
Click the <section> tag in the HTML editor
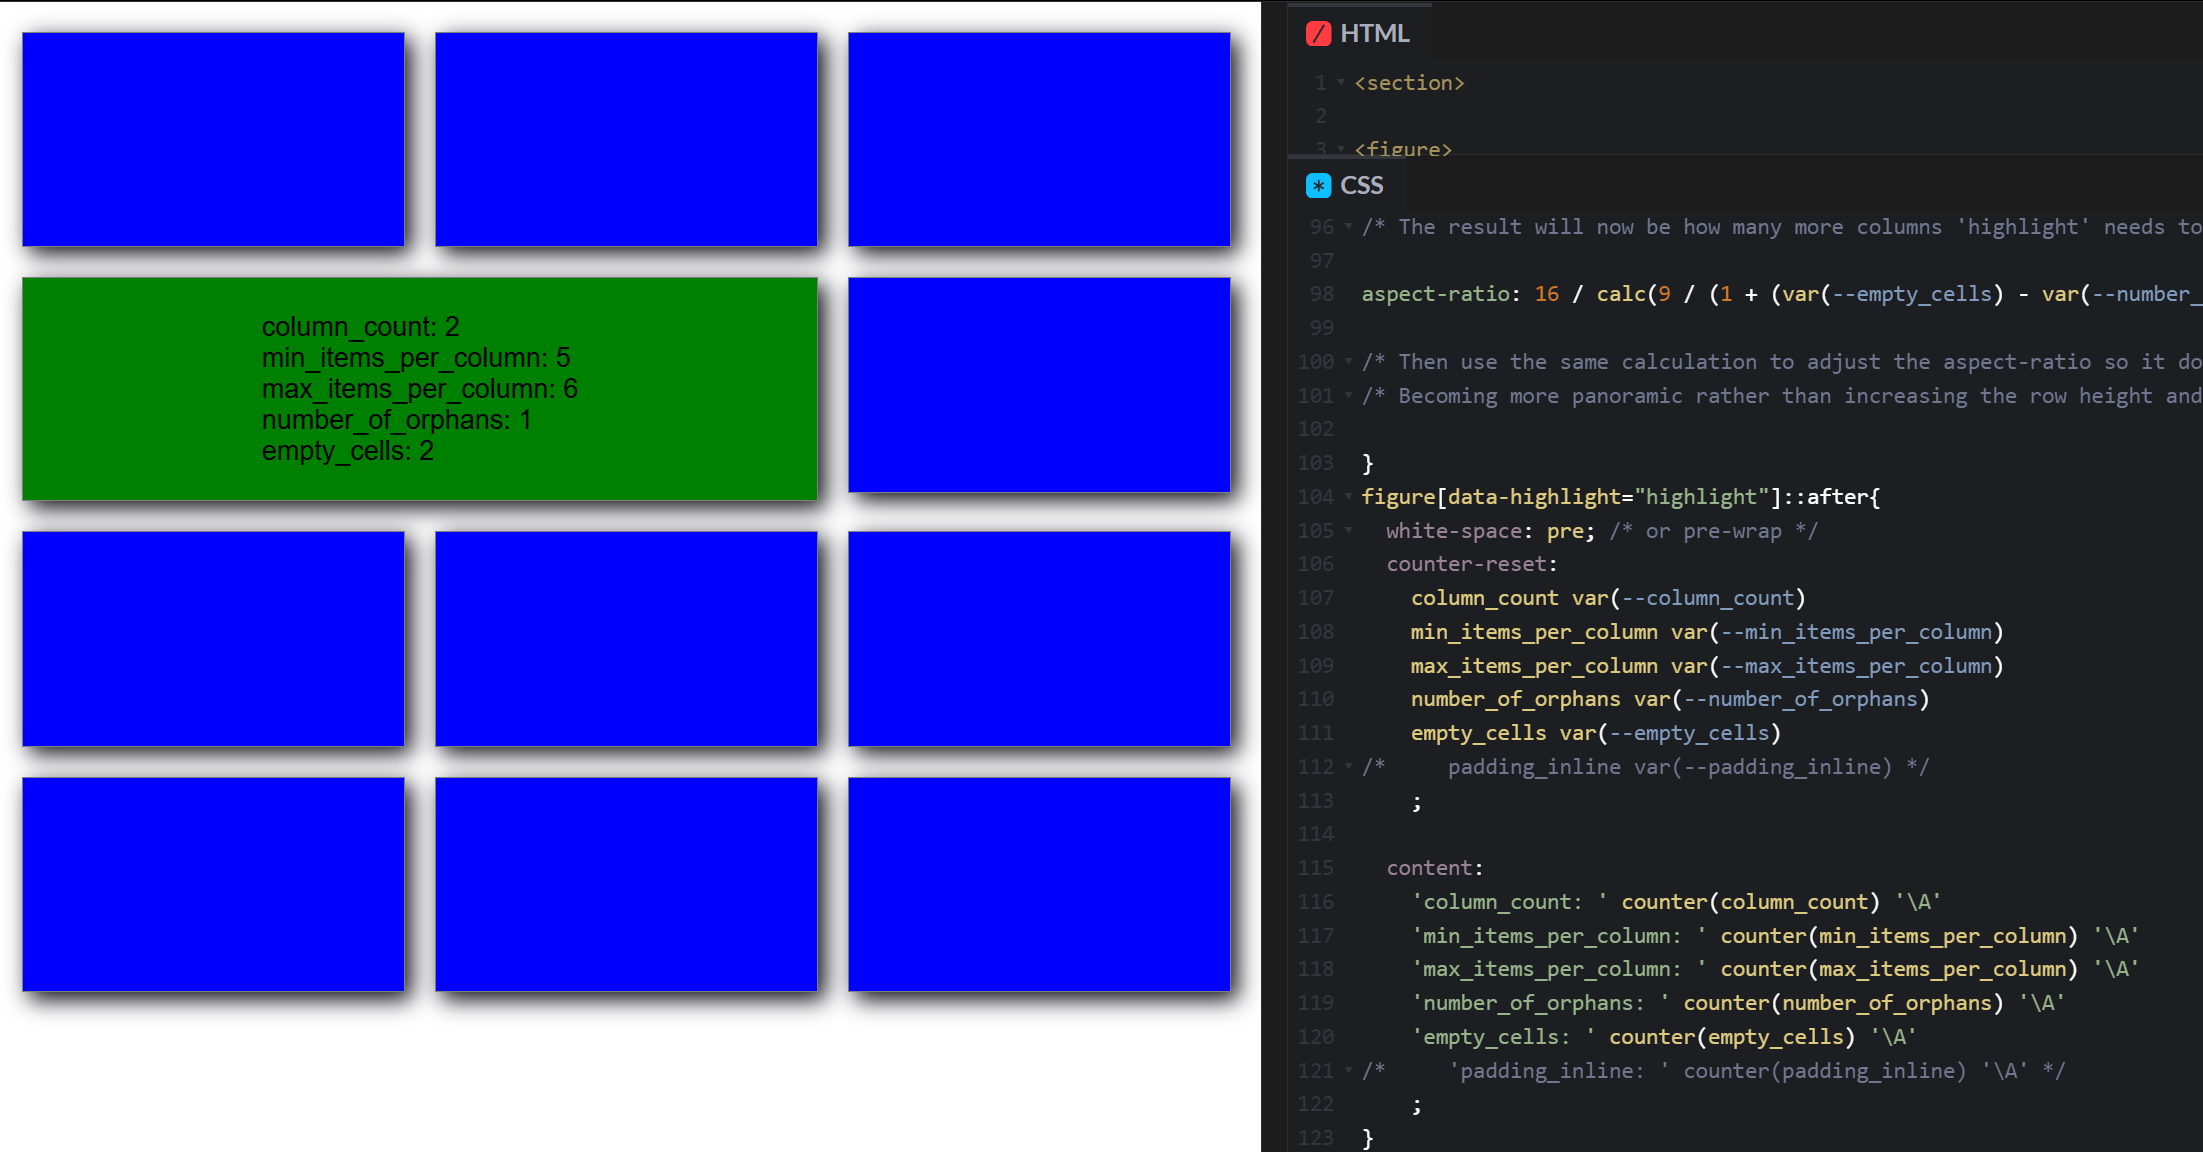pos(1409,83)
